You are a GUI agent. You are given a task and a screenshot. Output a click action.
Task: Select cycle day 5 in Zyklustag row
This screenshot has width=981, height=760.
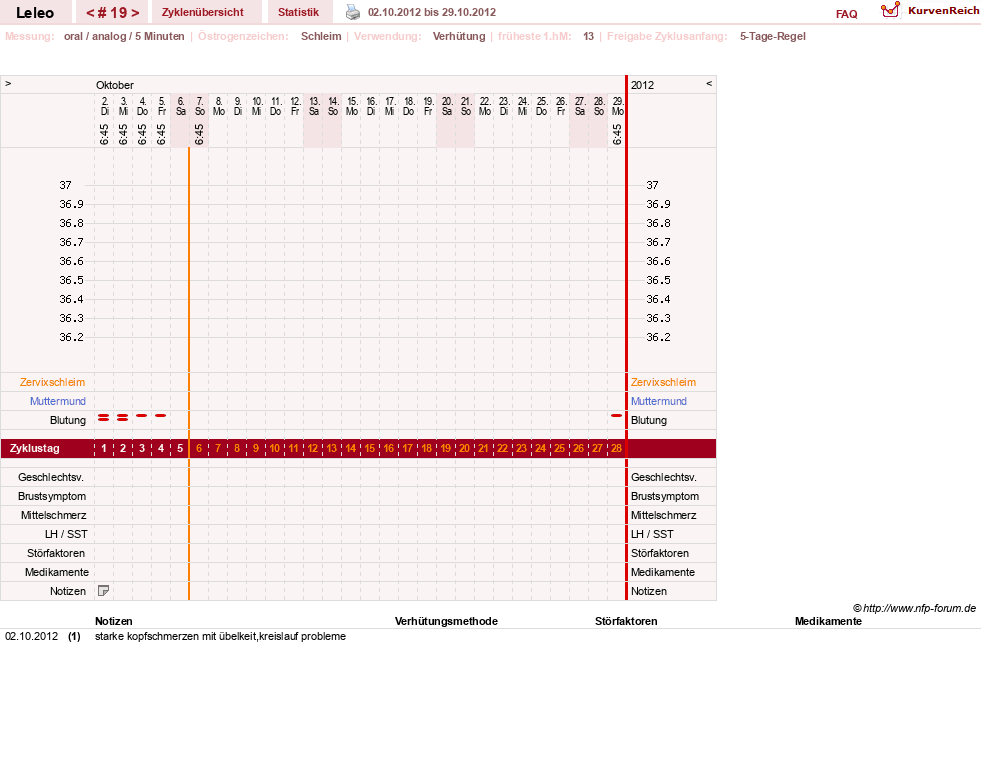(180, 448)
